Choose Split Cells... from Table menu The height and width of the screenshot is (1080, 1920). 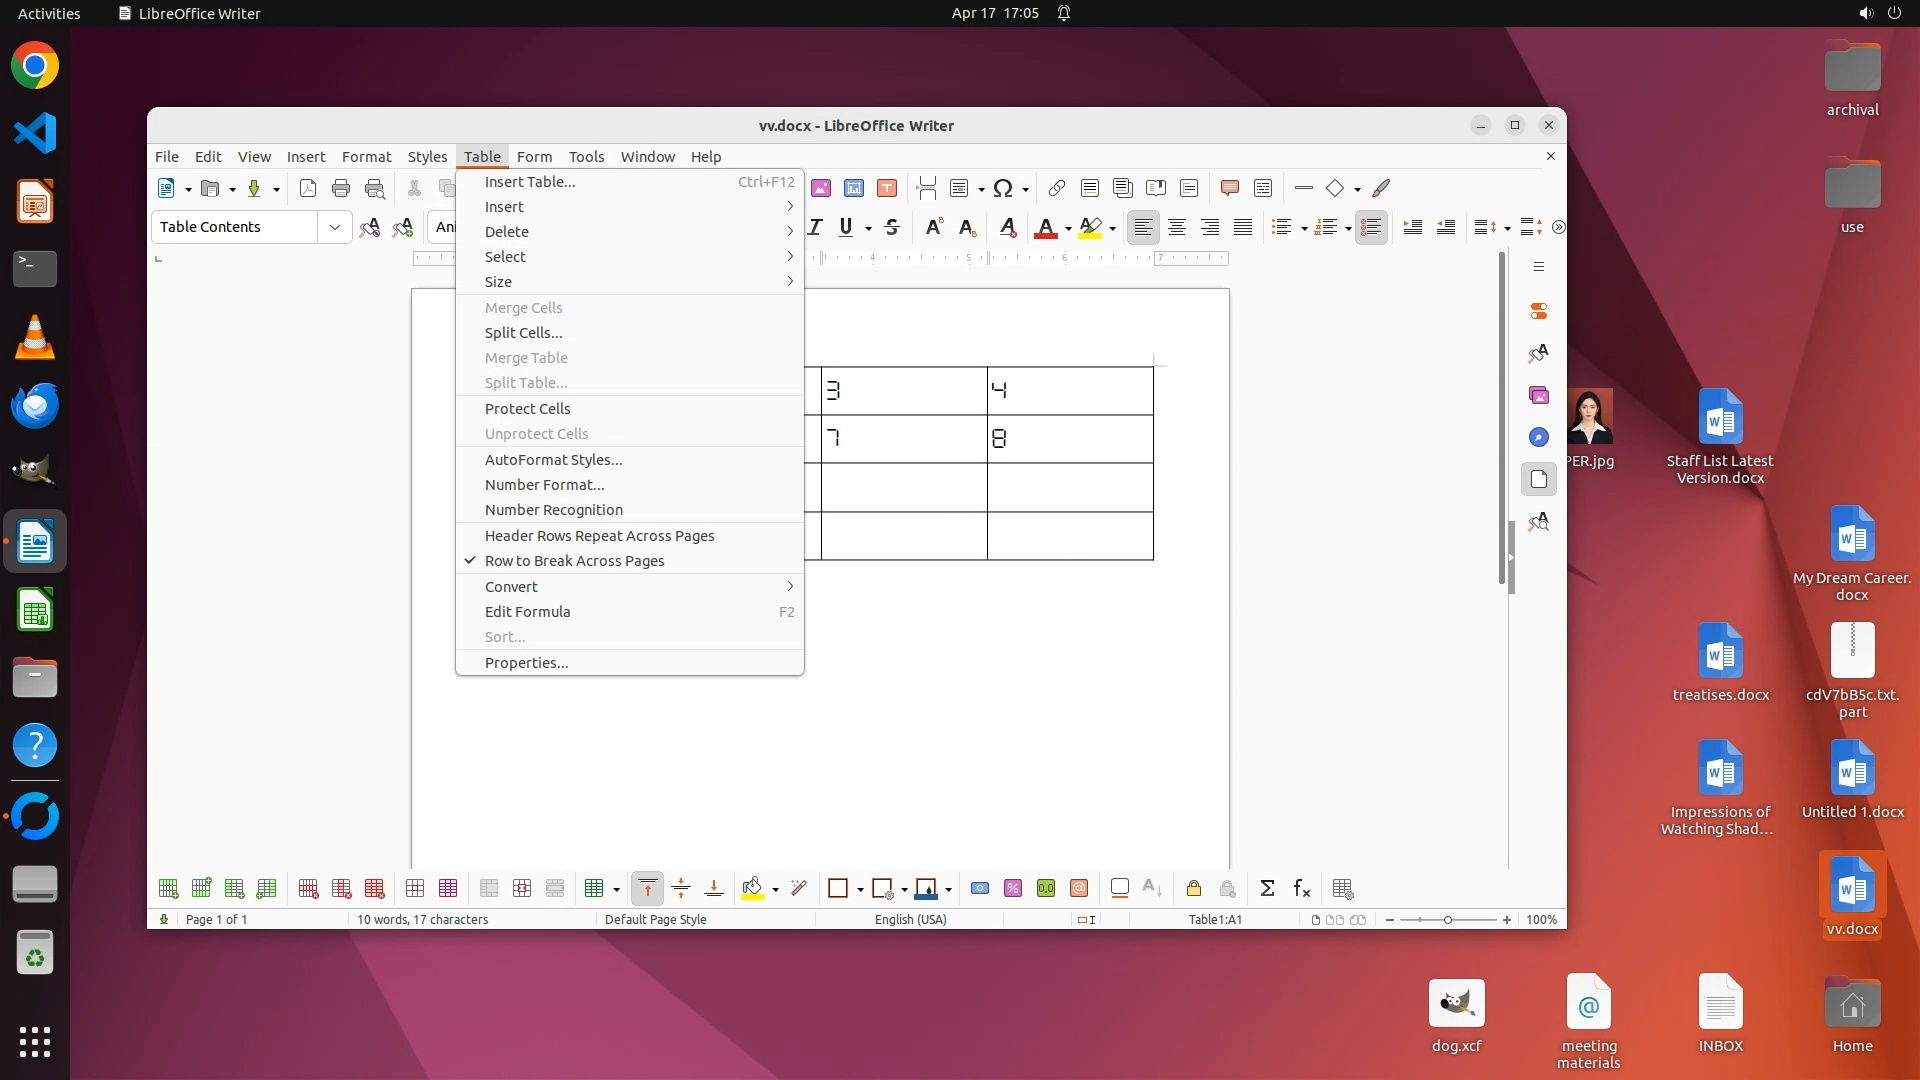tap(523, 333)
